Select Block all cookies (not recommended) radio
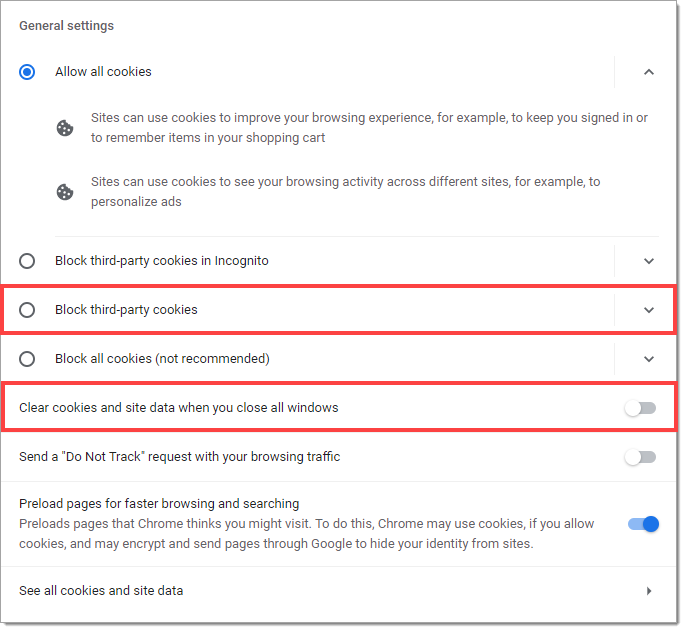Image resolution: width=684 pixels, height=630 pixels. (27, 359)
